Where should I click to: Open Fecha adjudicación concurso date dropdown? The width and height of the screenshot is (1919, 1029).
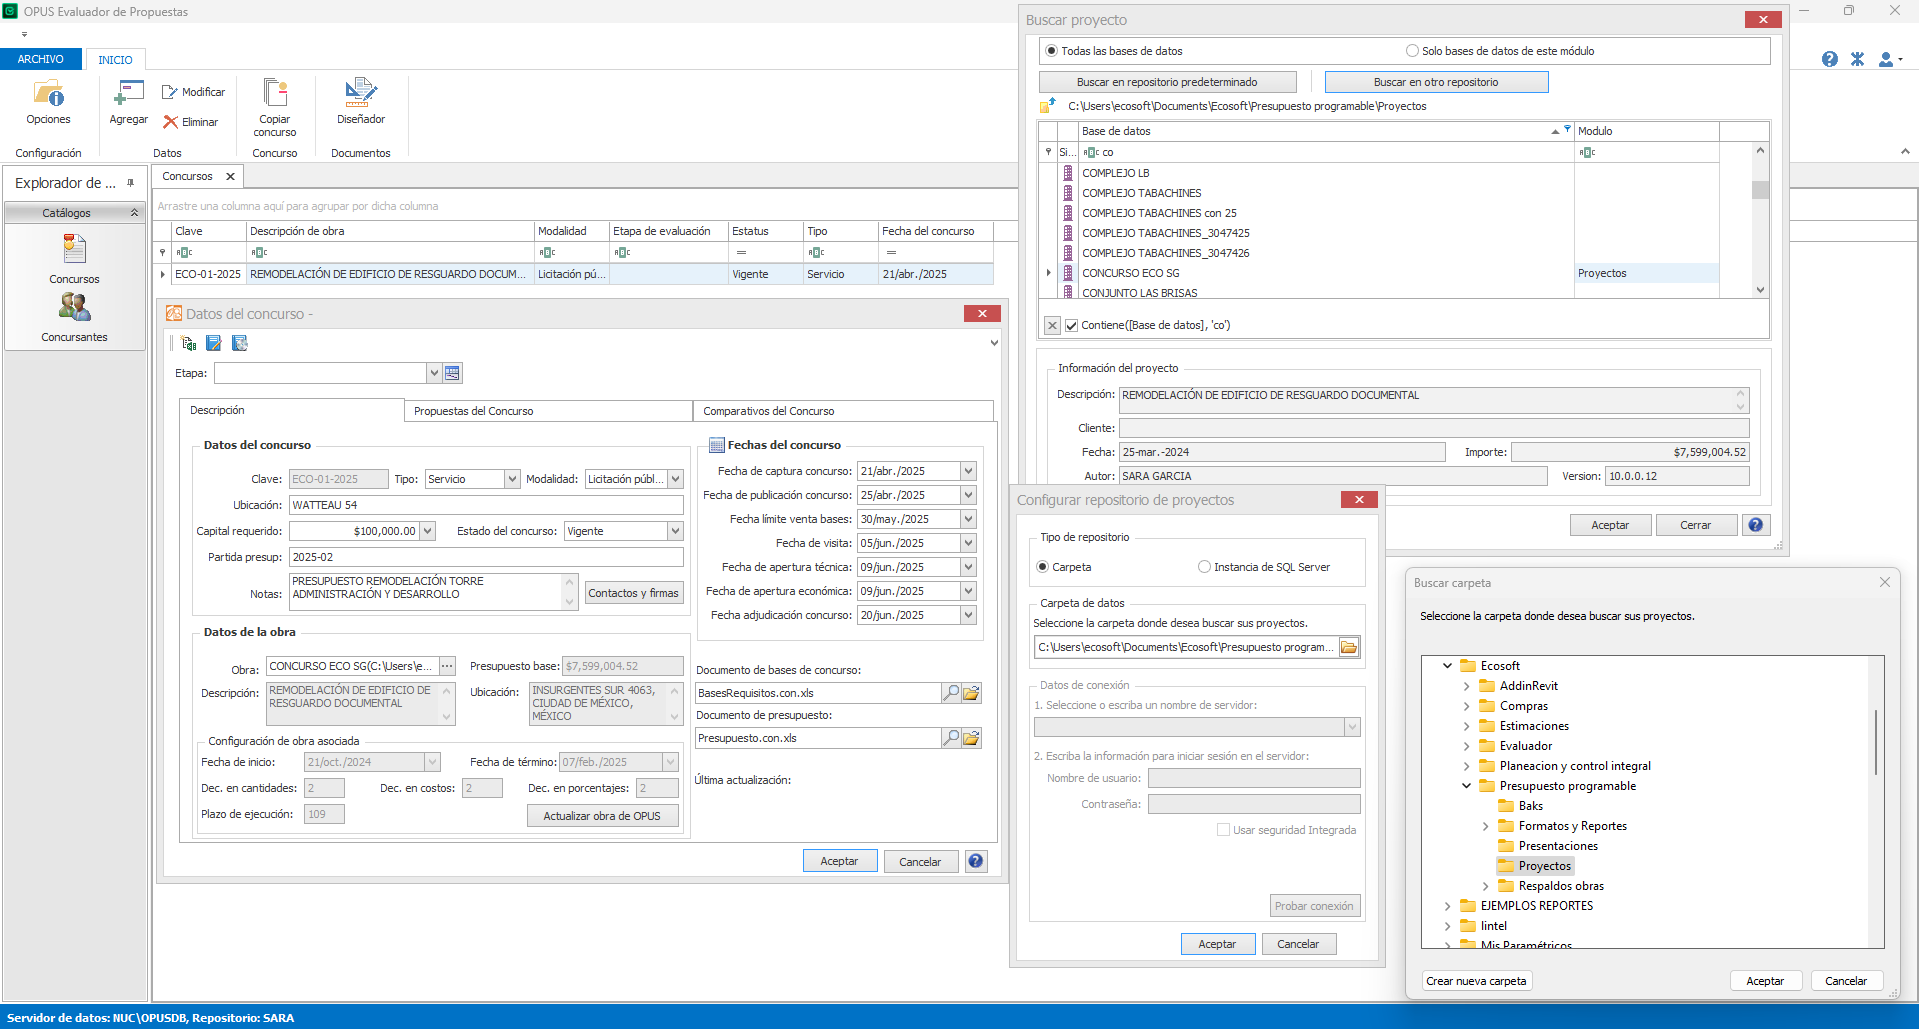click(968, 615)
